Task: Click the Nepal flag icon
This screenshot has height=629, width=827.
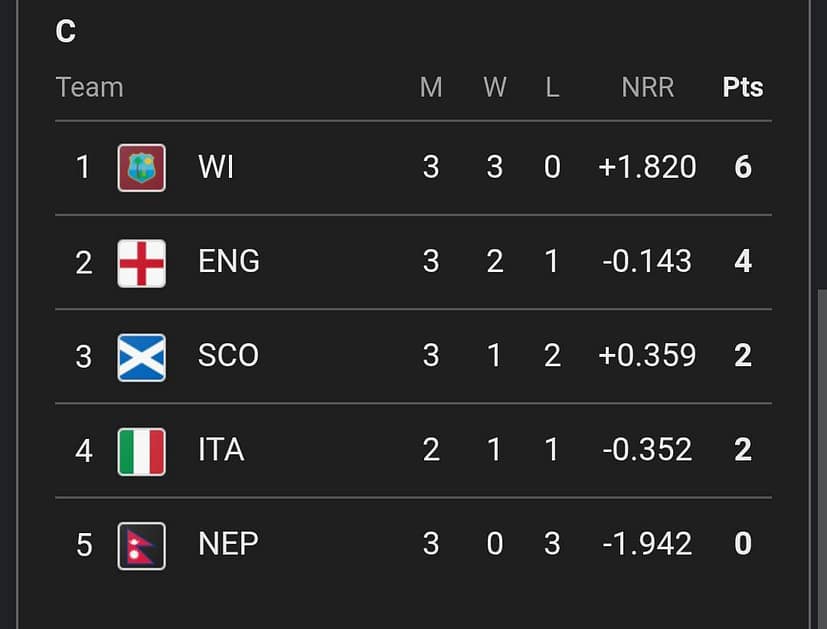Action: coord(141,545)
